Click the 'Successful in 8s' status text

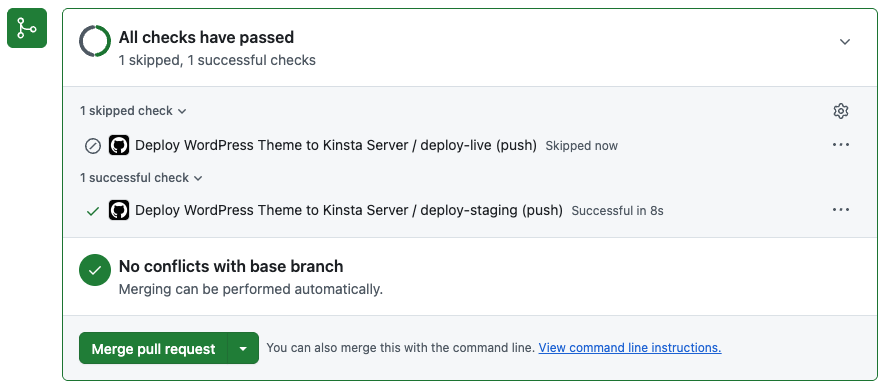(617, 211)
